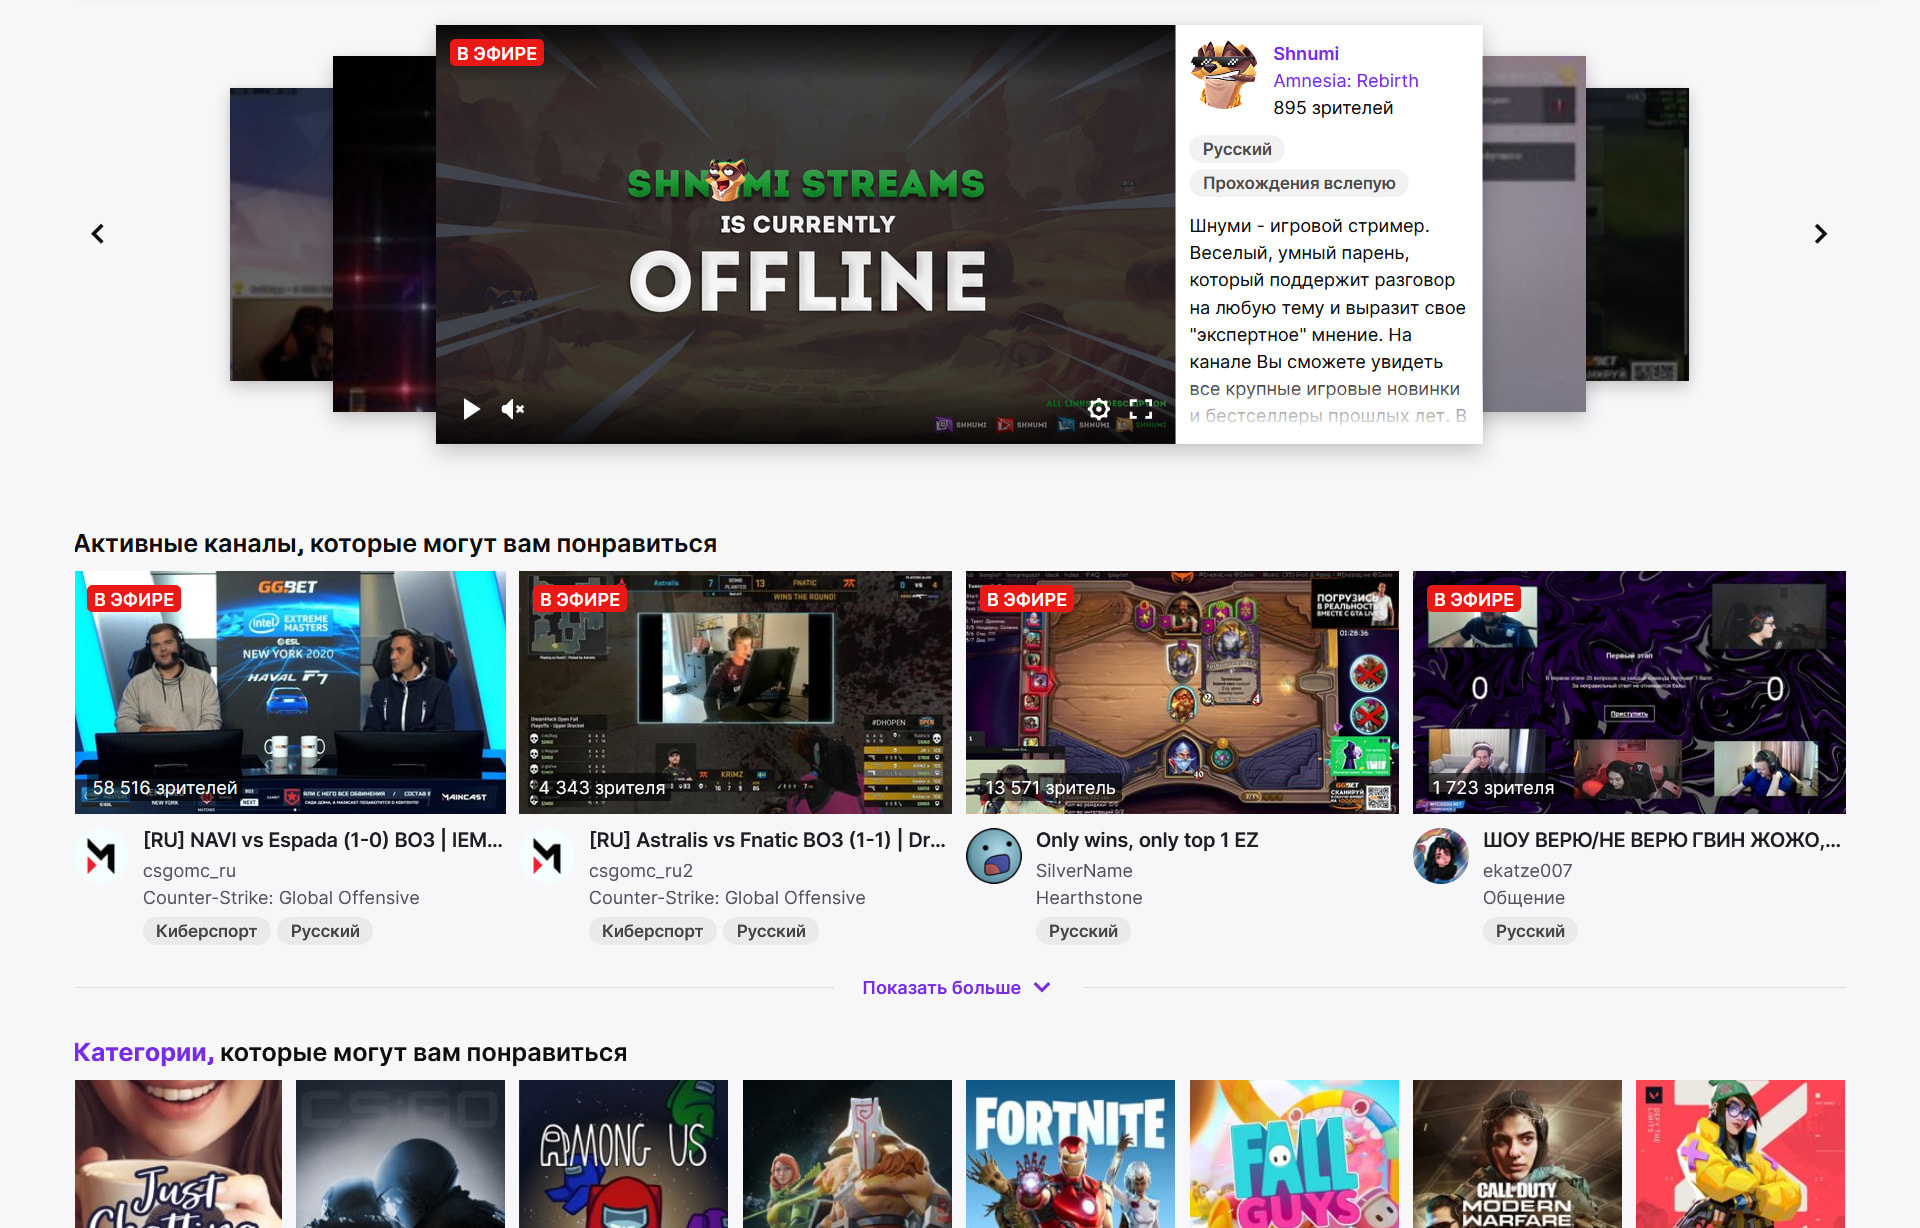Open the Hearthstone category link

click(1089, 898)
